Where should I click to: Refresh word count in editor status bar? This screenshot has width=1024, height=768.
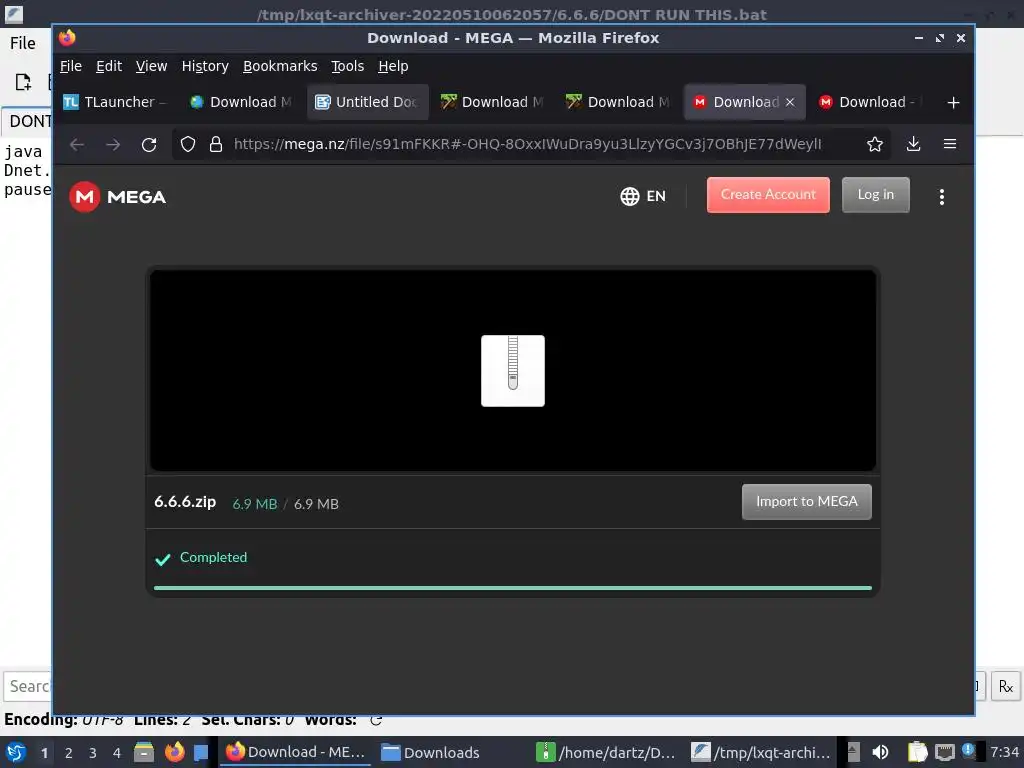pyautogui.click(x=376, y=720)
